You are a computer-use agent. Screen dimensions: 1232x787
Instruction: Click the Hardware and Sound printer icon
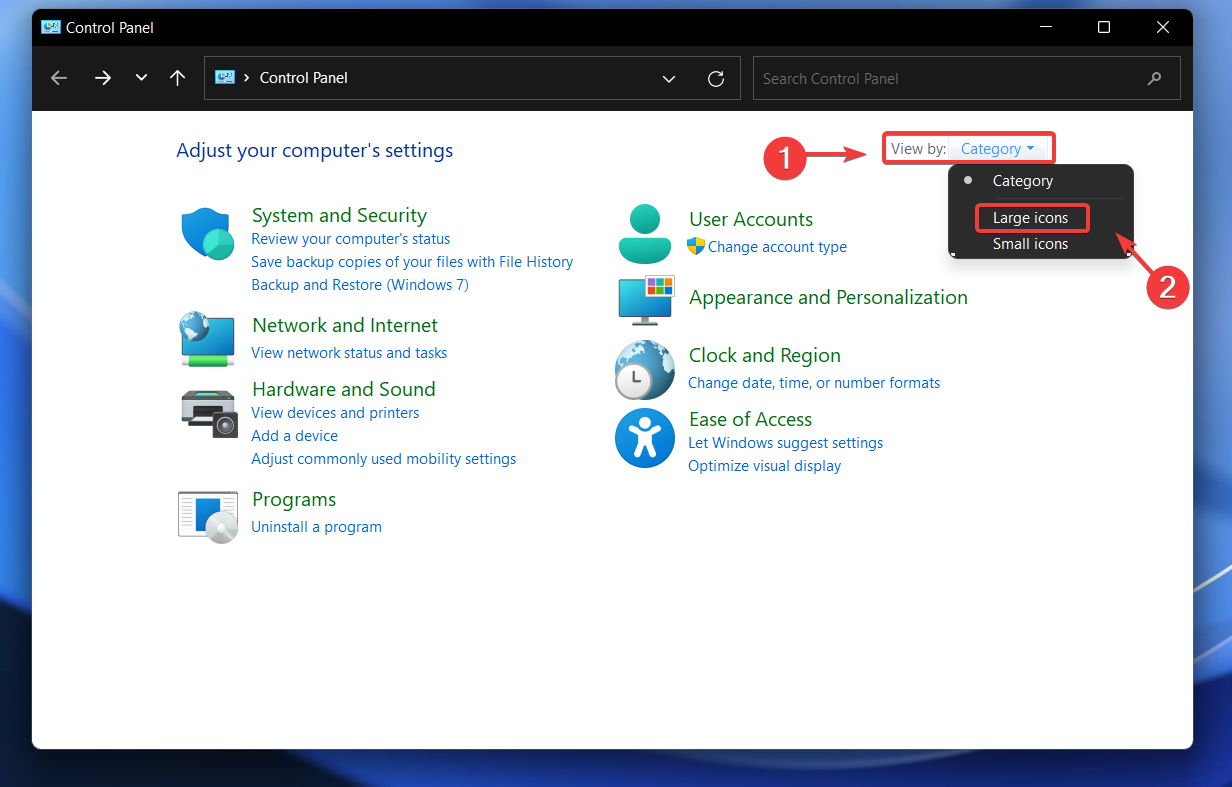pos(207,411)
